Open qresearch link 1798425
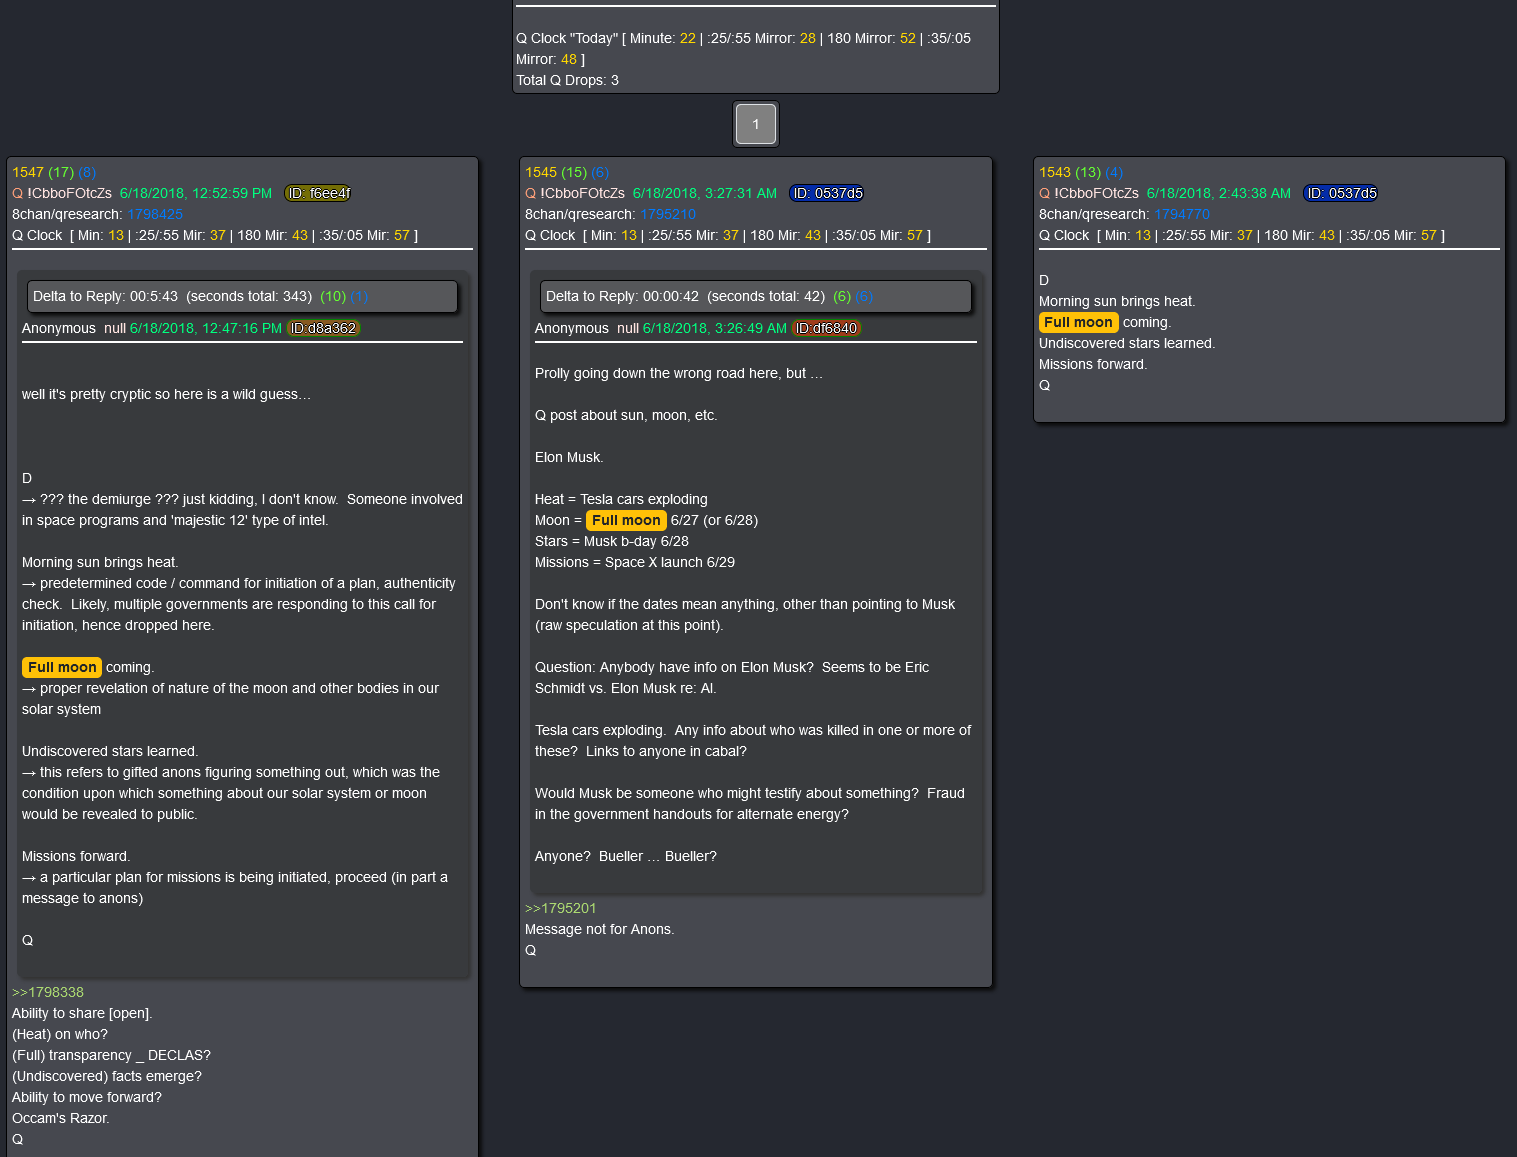Image resolution: width=1517 pixels, height=1157 pixels. click(x=155, y=214)
